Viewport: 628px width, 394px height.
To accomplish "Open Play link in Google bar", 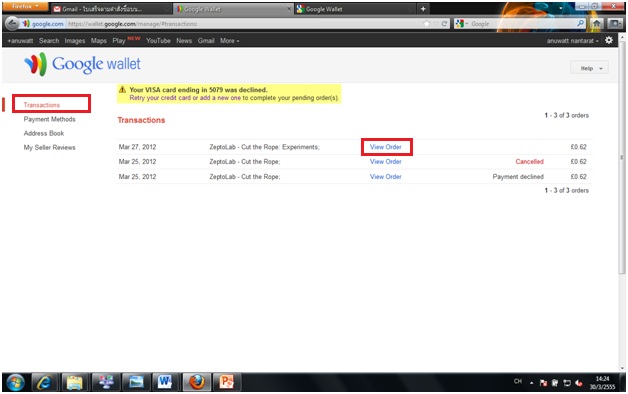I will click(x=119, y=40).
